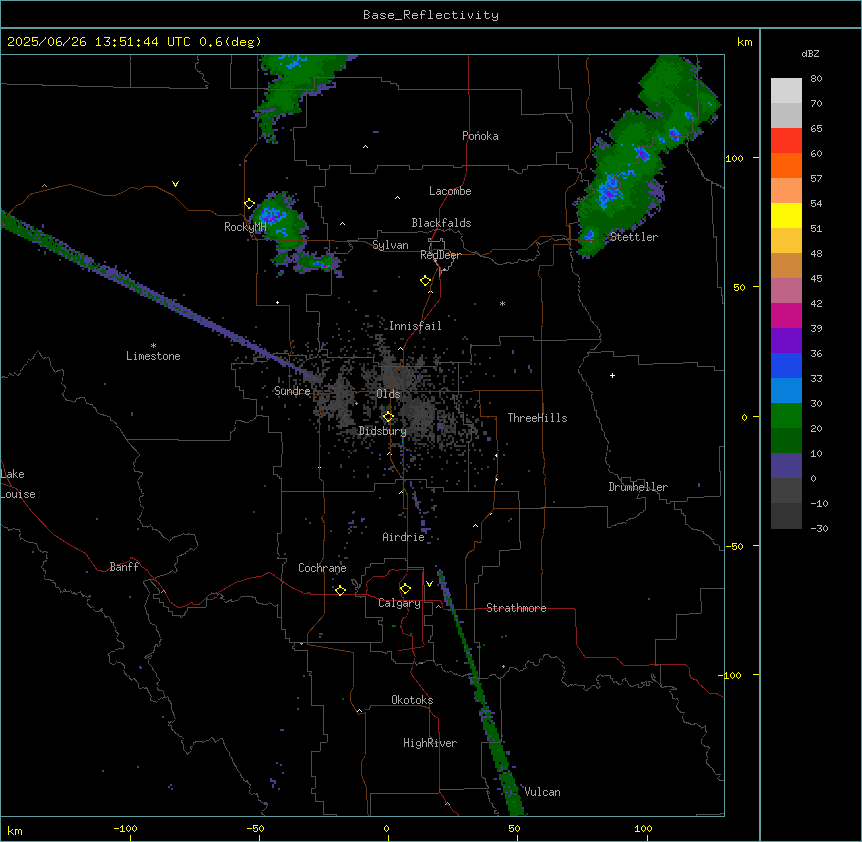Viewport: 862px width, 842px height.
Task: Choose the light grey 70-80 dBZ swatch
Action: click(x=786, y=91)
